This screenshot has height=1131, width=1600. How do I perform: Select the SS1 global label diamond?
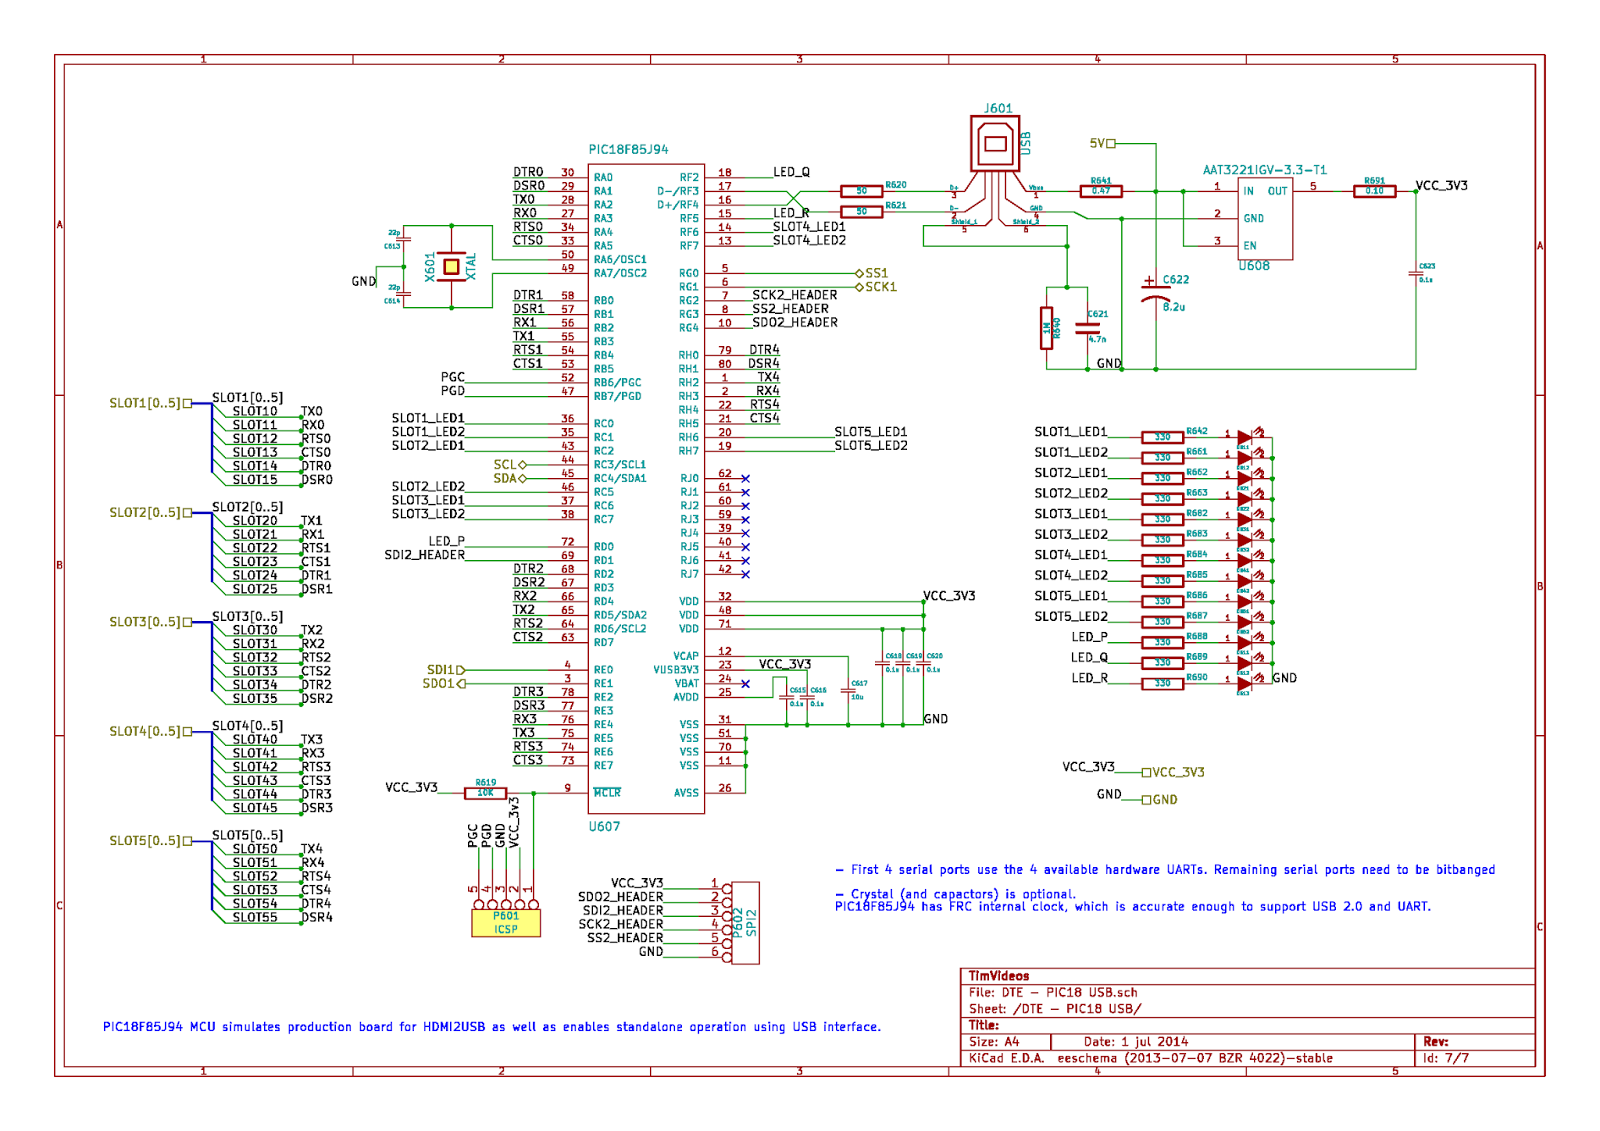tap(859, 273)
